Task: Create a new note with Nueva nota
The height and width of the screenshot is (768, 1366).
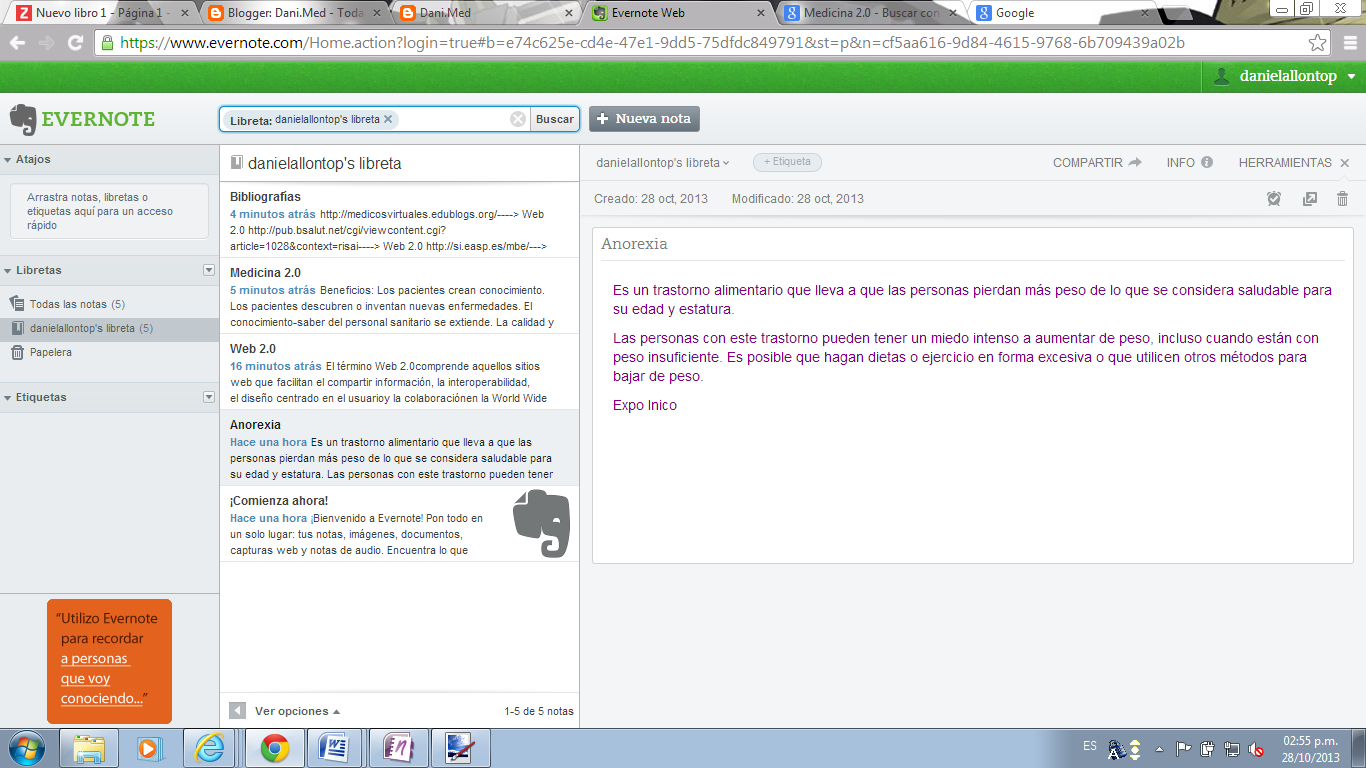Action: tap(644, 119)
